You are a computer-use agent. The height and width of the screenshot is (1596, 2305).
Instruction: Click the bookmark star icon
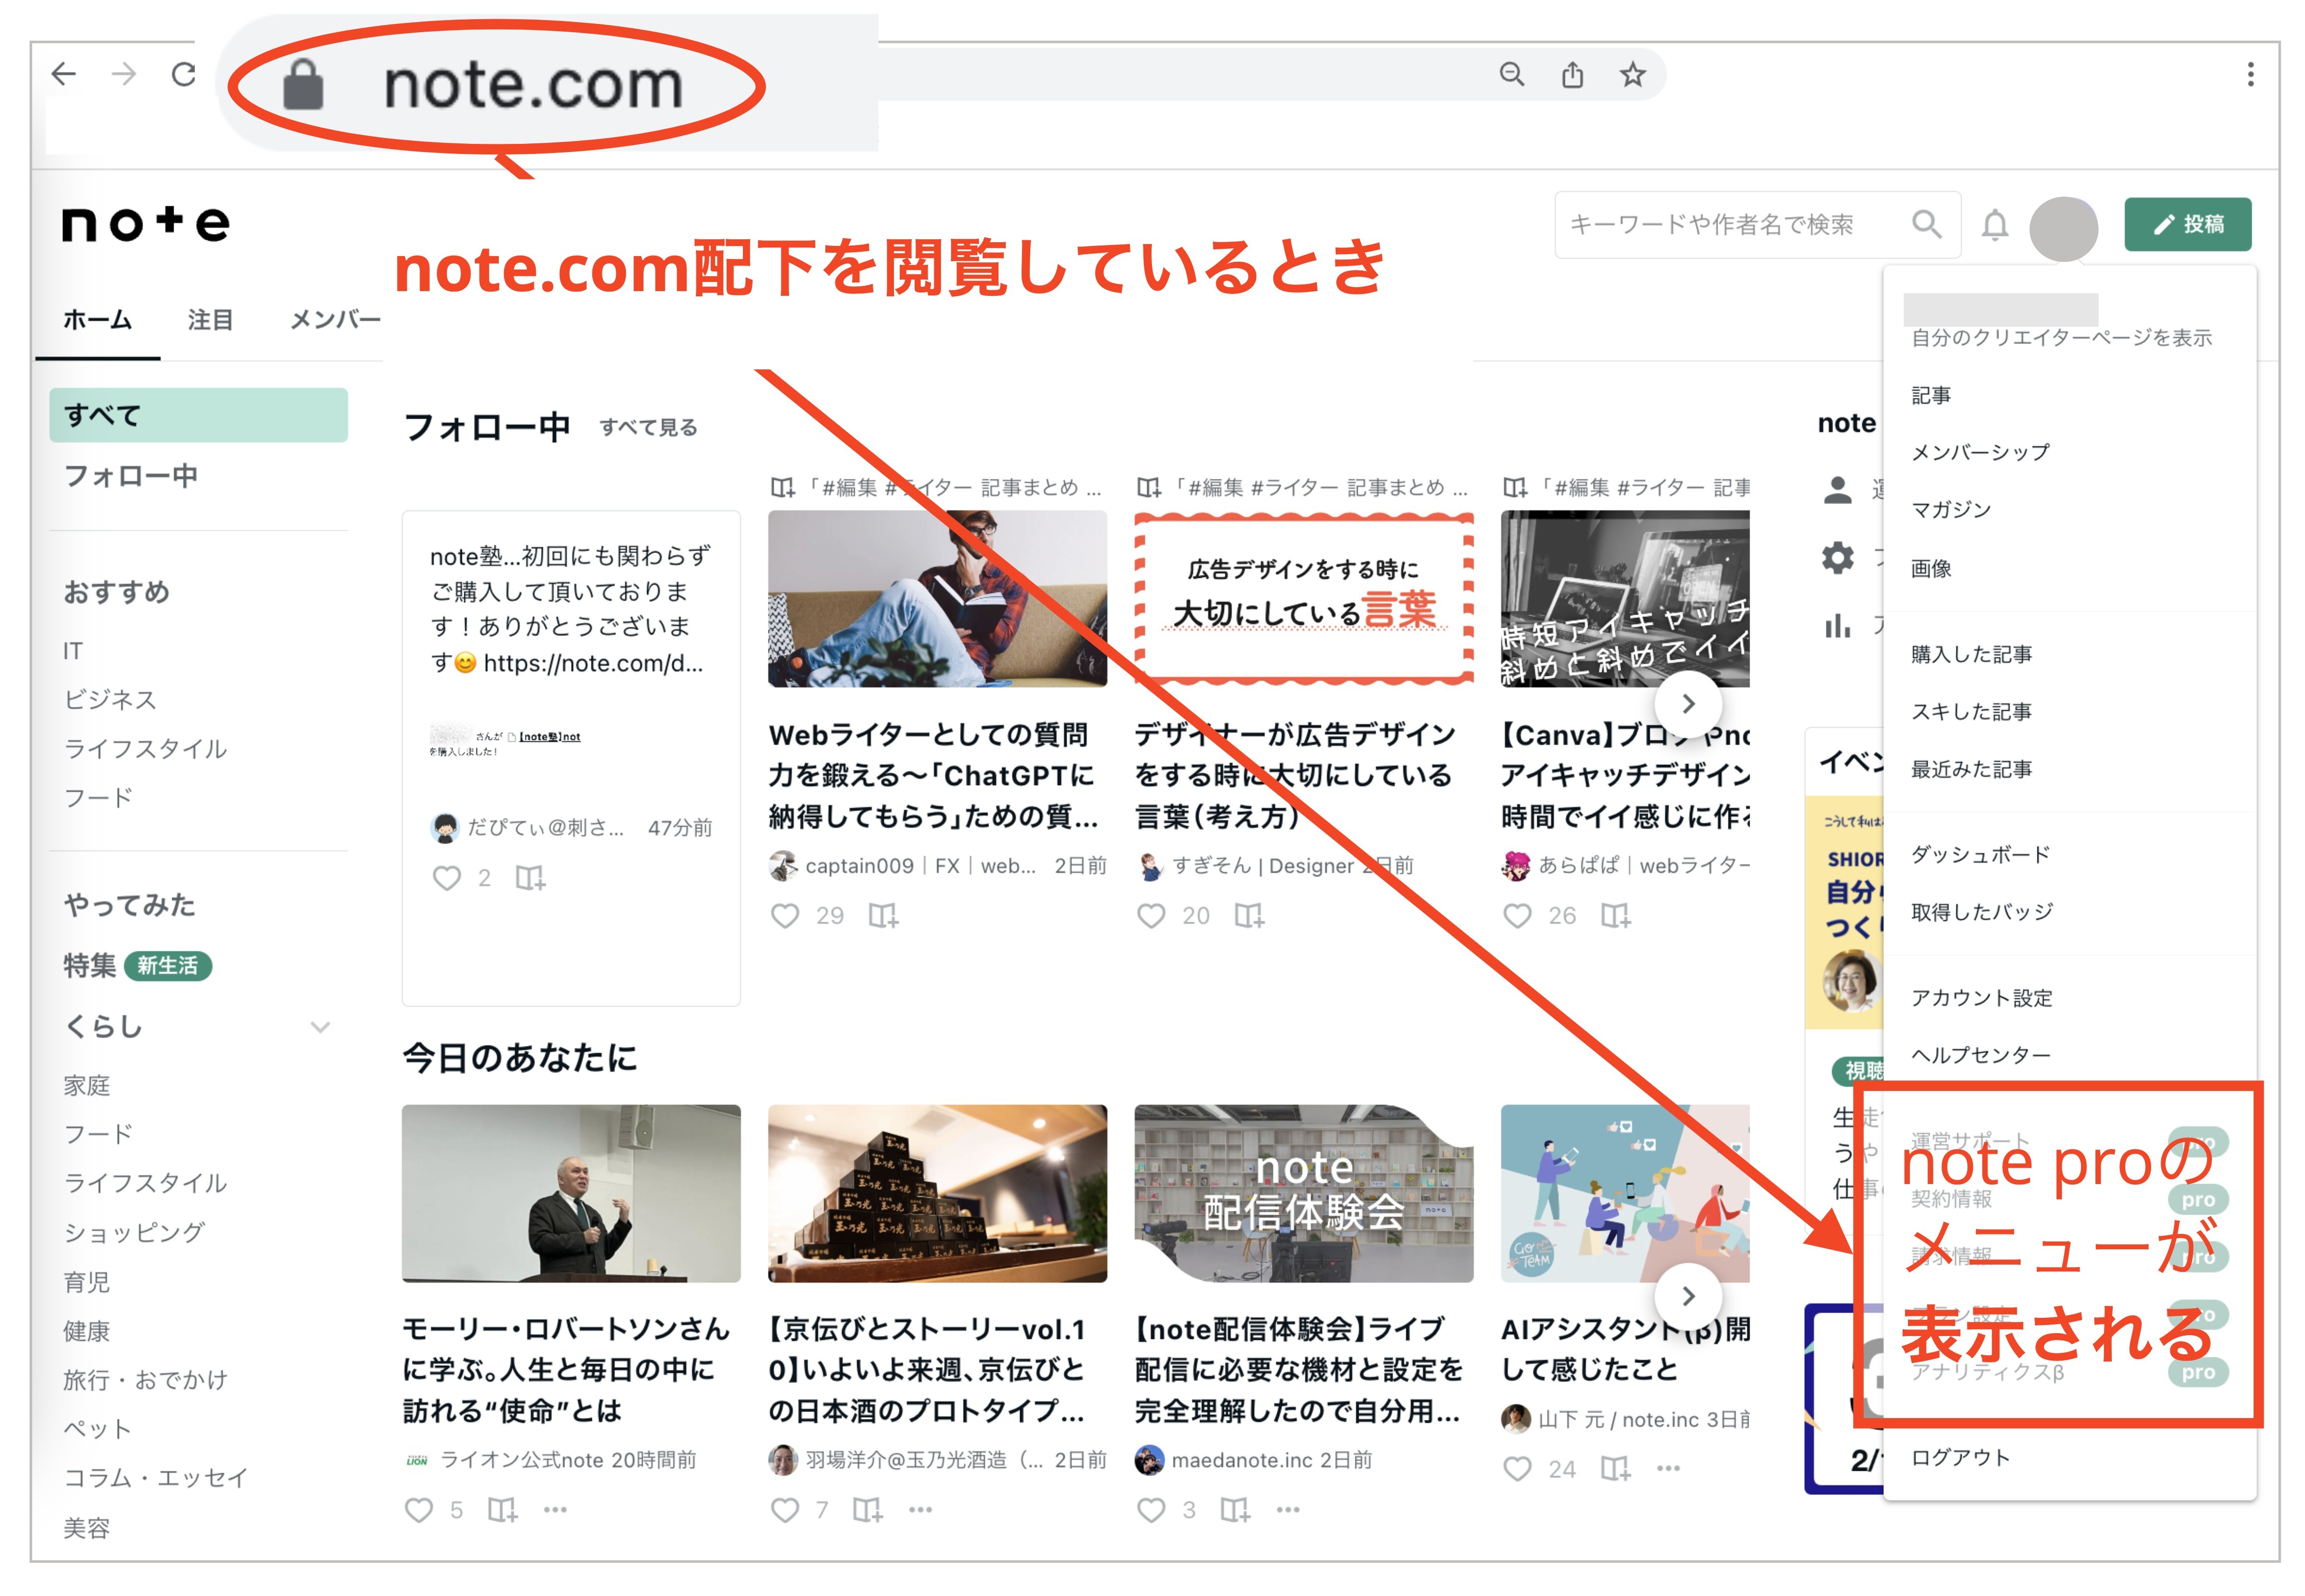point(1632,74)
